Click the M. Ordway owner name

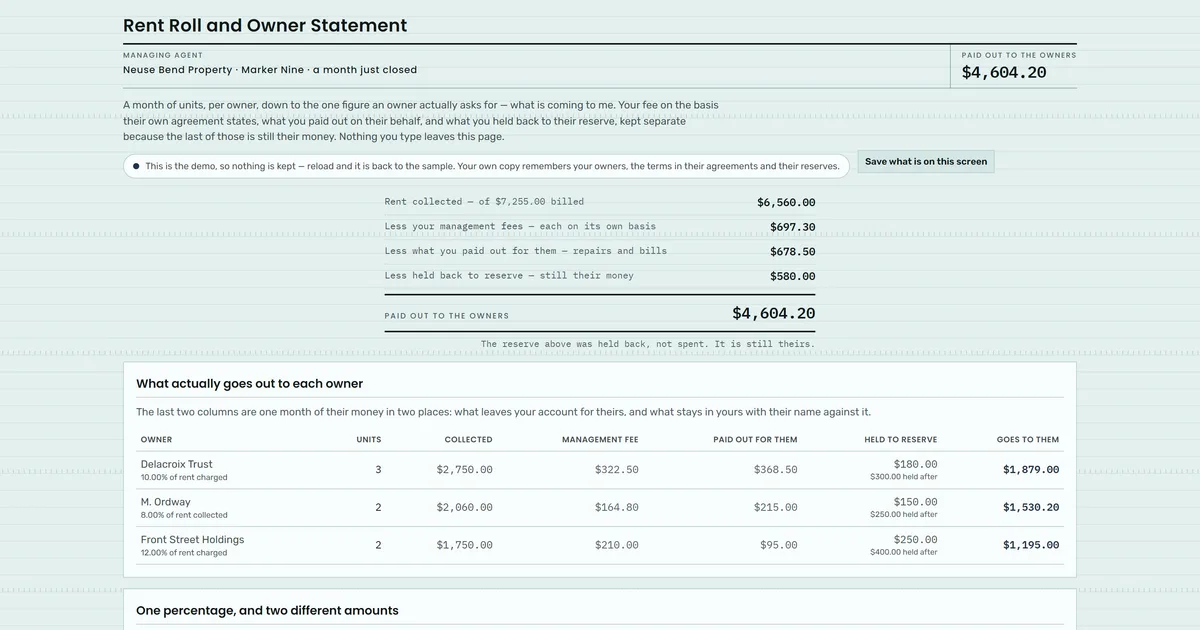[x=166, y=502]
